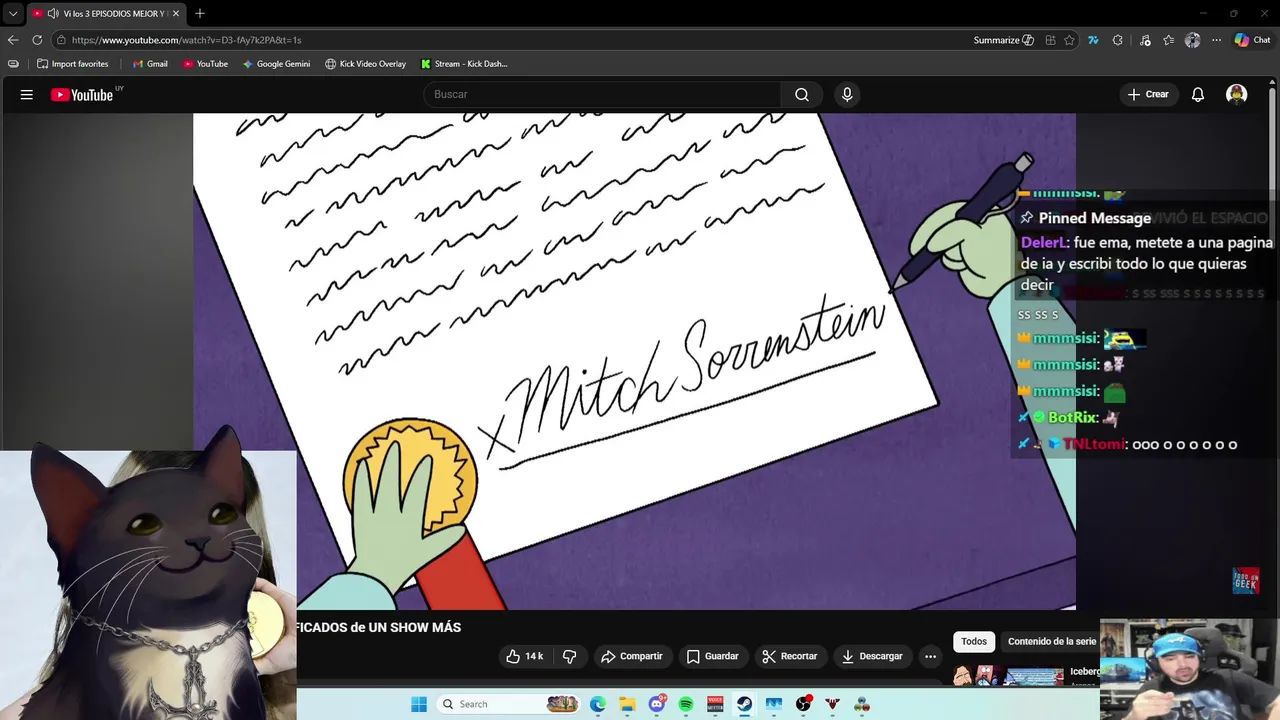1280x720 pixels.
Task: Open OBS Studio from taskbar
Action: click(x=803, y=704)
